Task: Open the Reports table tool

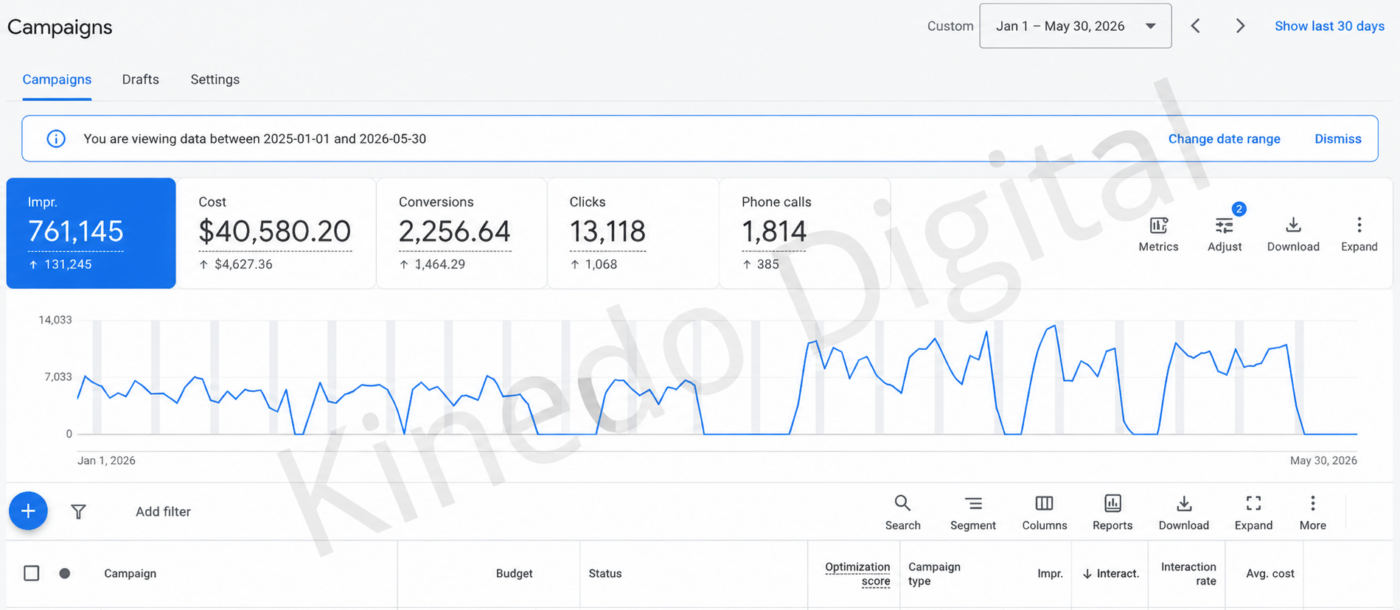Action: pos(1112,513)
